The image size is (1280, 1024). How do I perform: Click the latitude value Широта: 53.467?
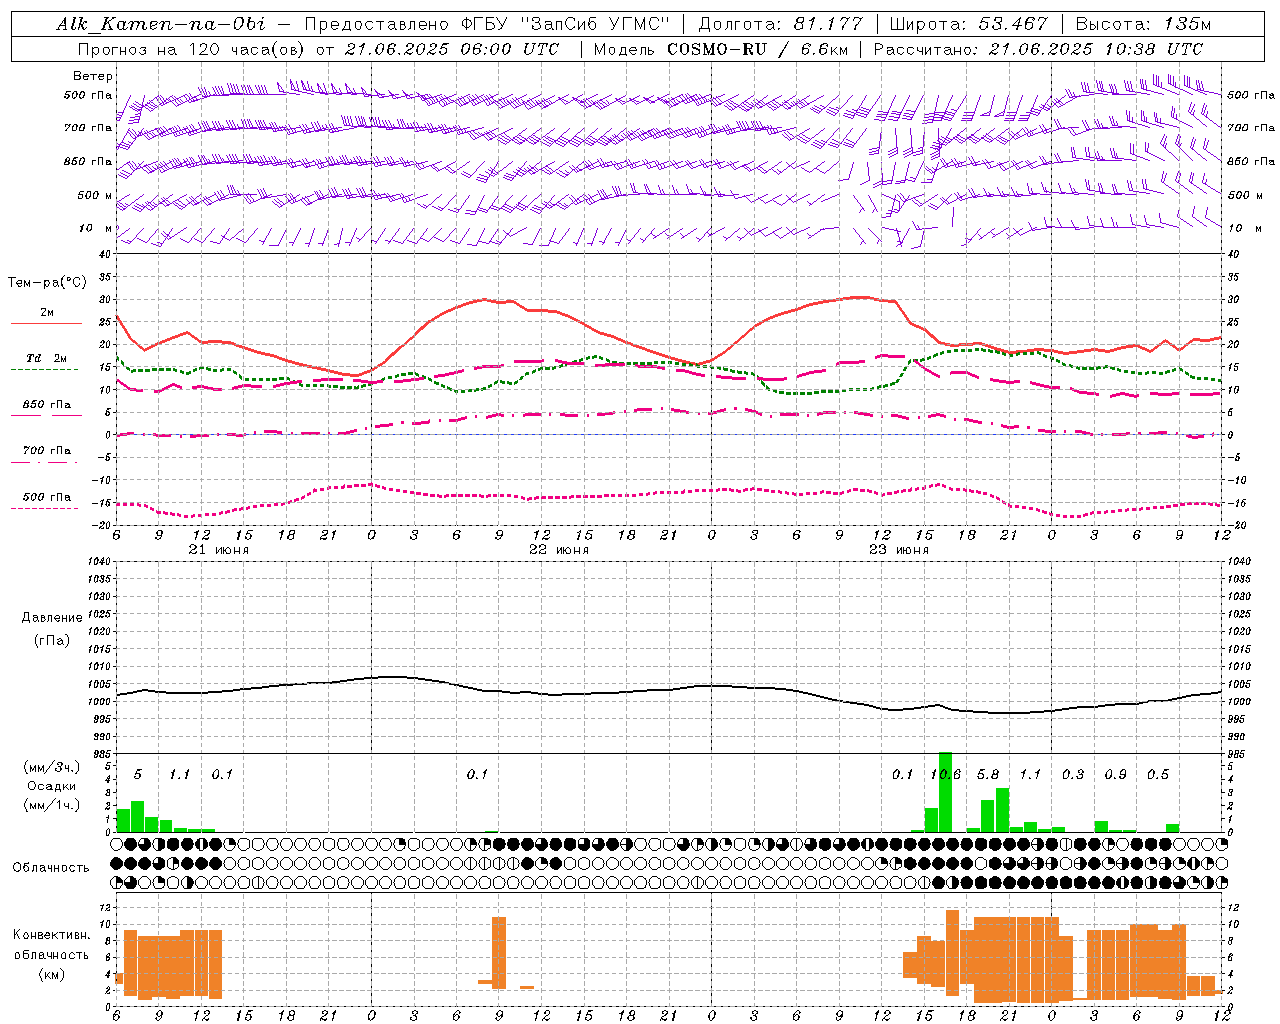968,24
